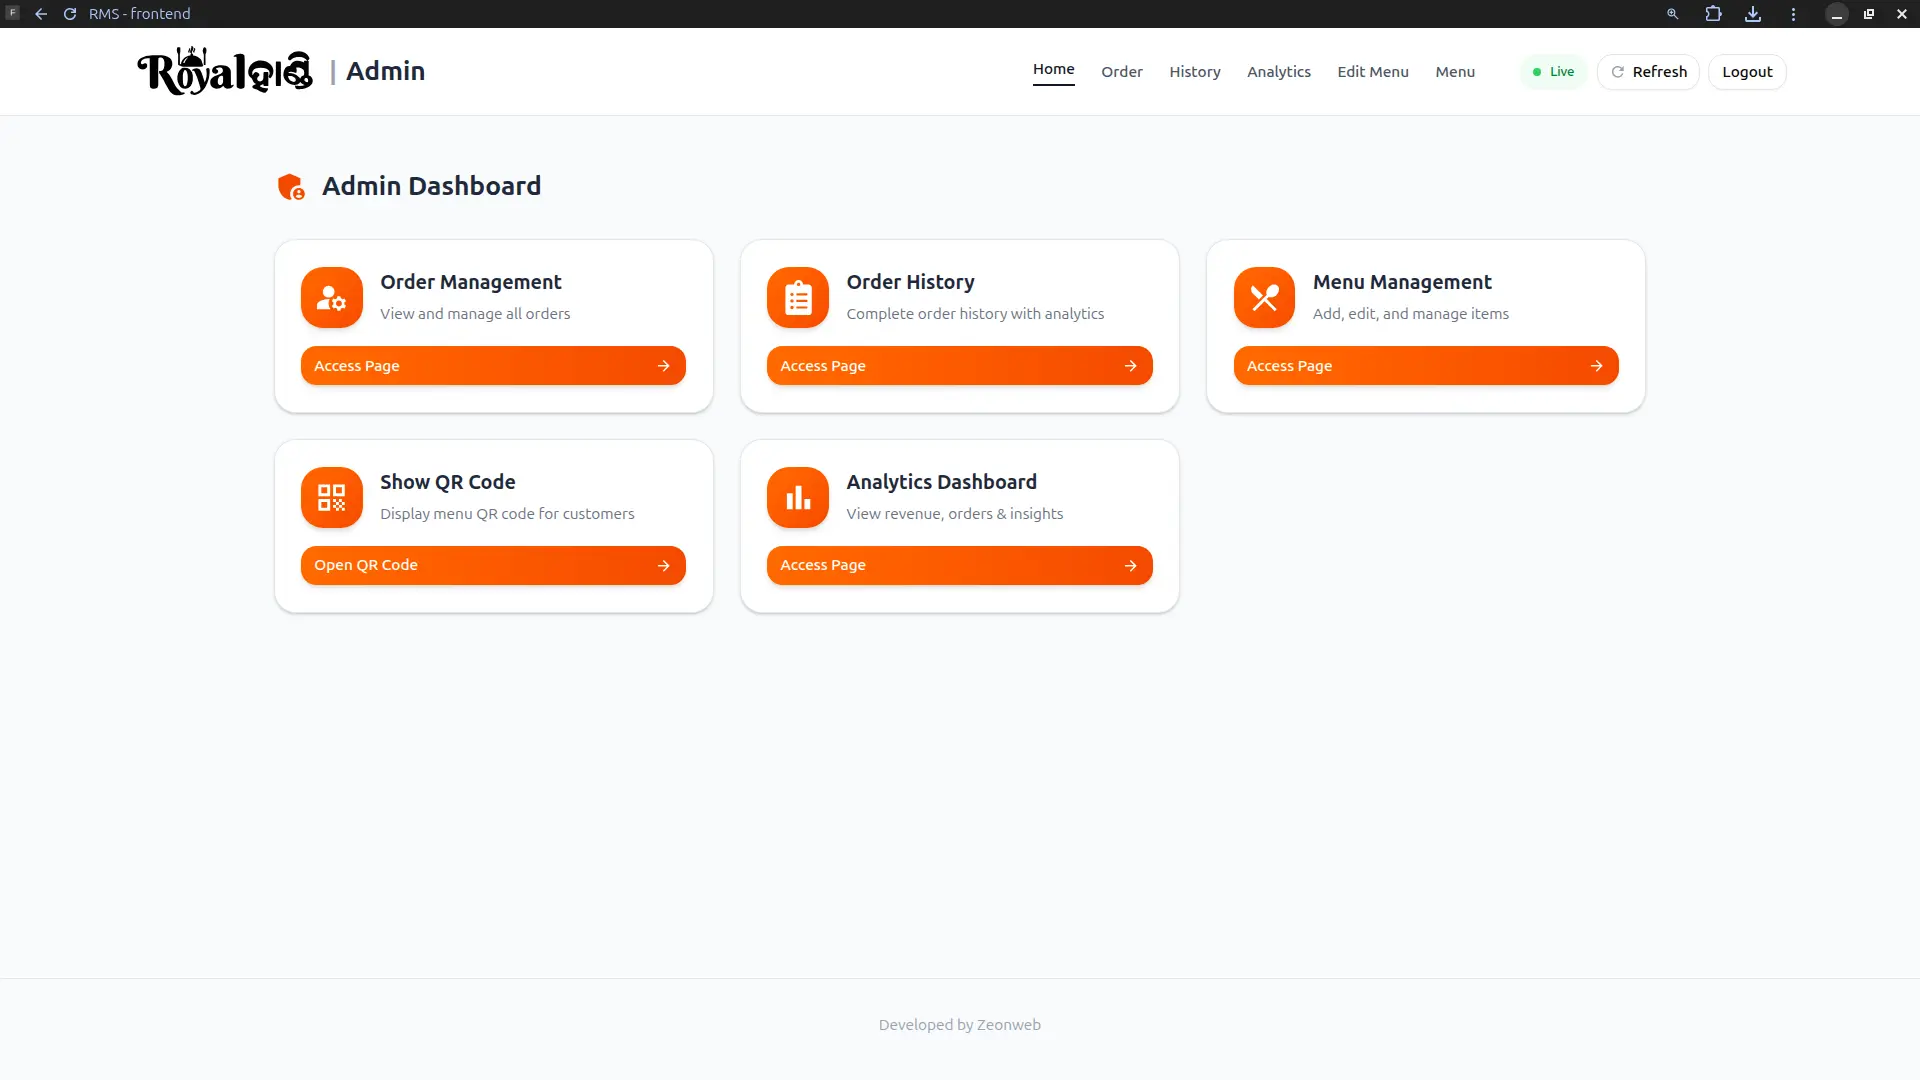Access Page for Menu Management
The width and height of the screenshot is (1920, 1080).
pos(1426,366)
